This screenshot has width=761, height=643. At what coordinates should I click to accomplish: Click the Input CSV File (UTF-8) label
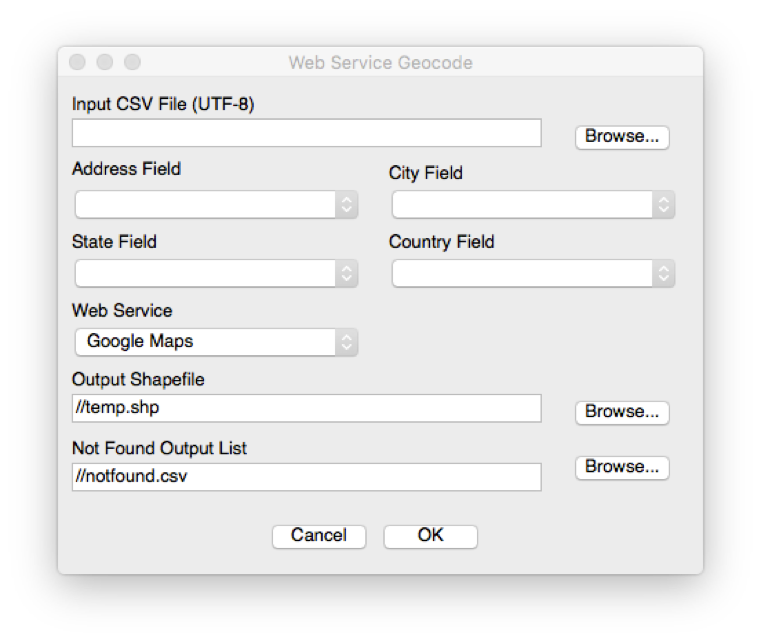coord(164,104)
